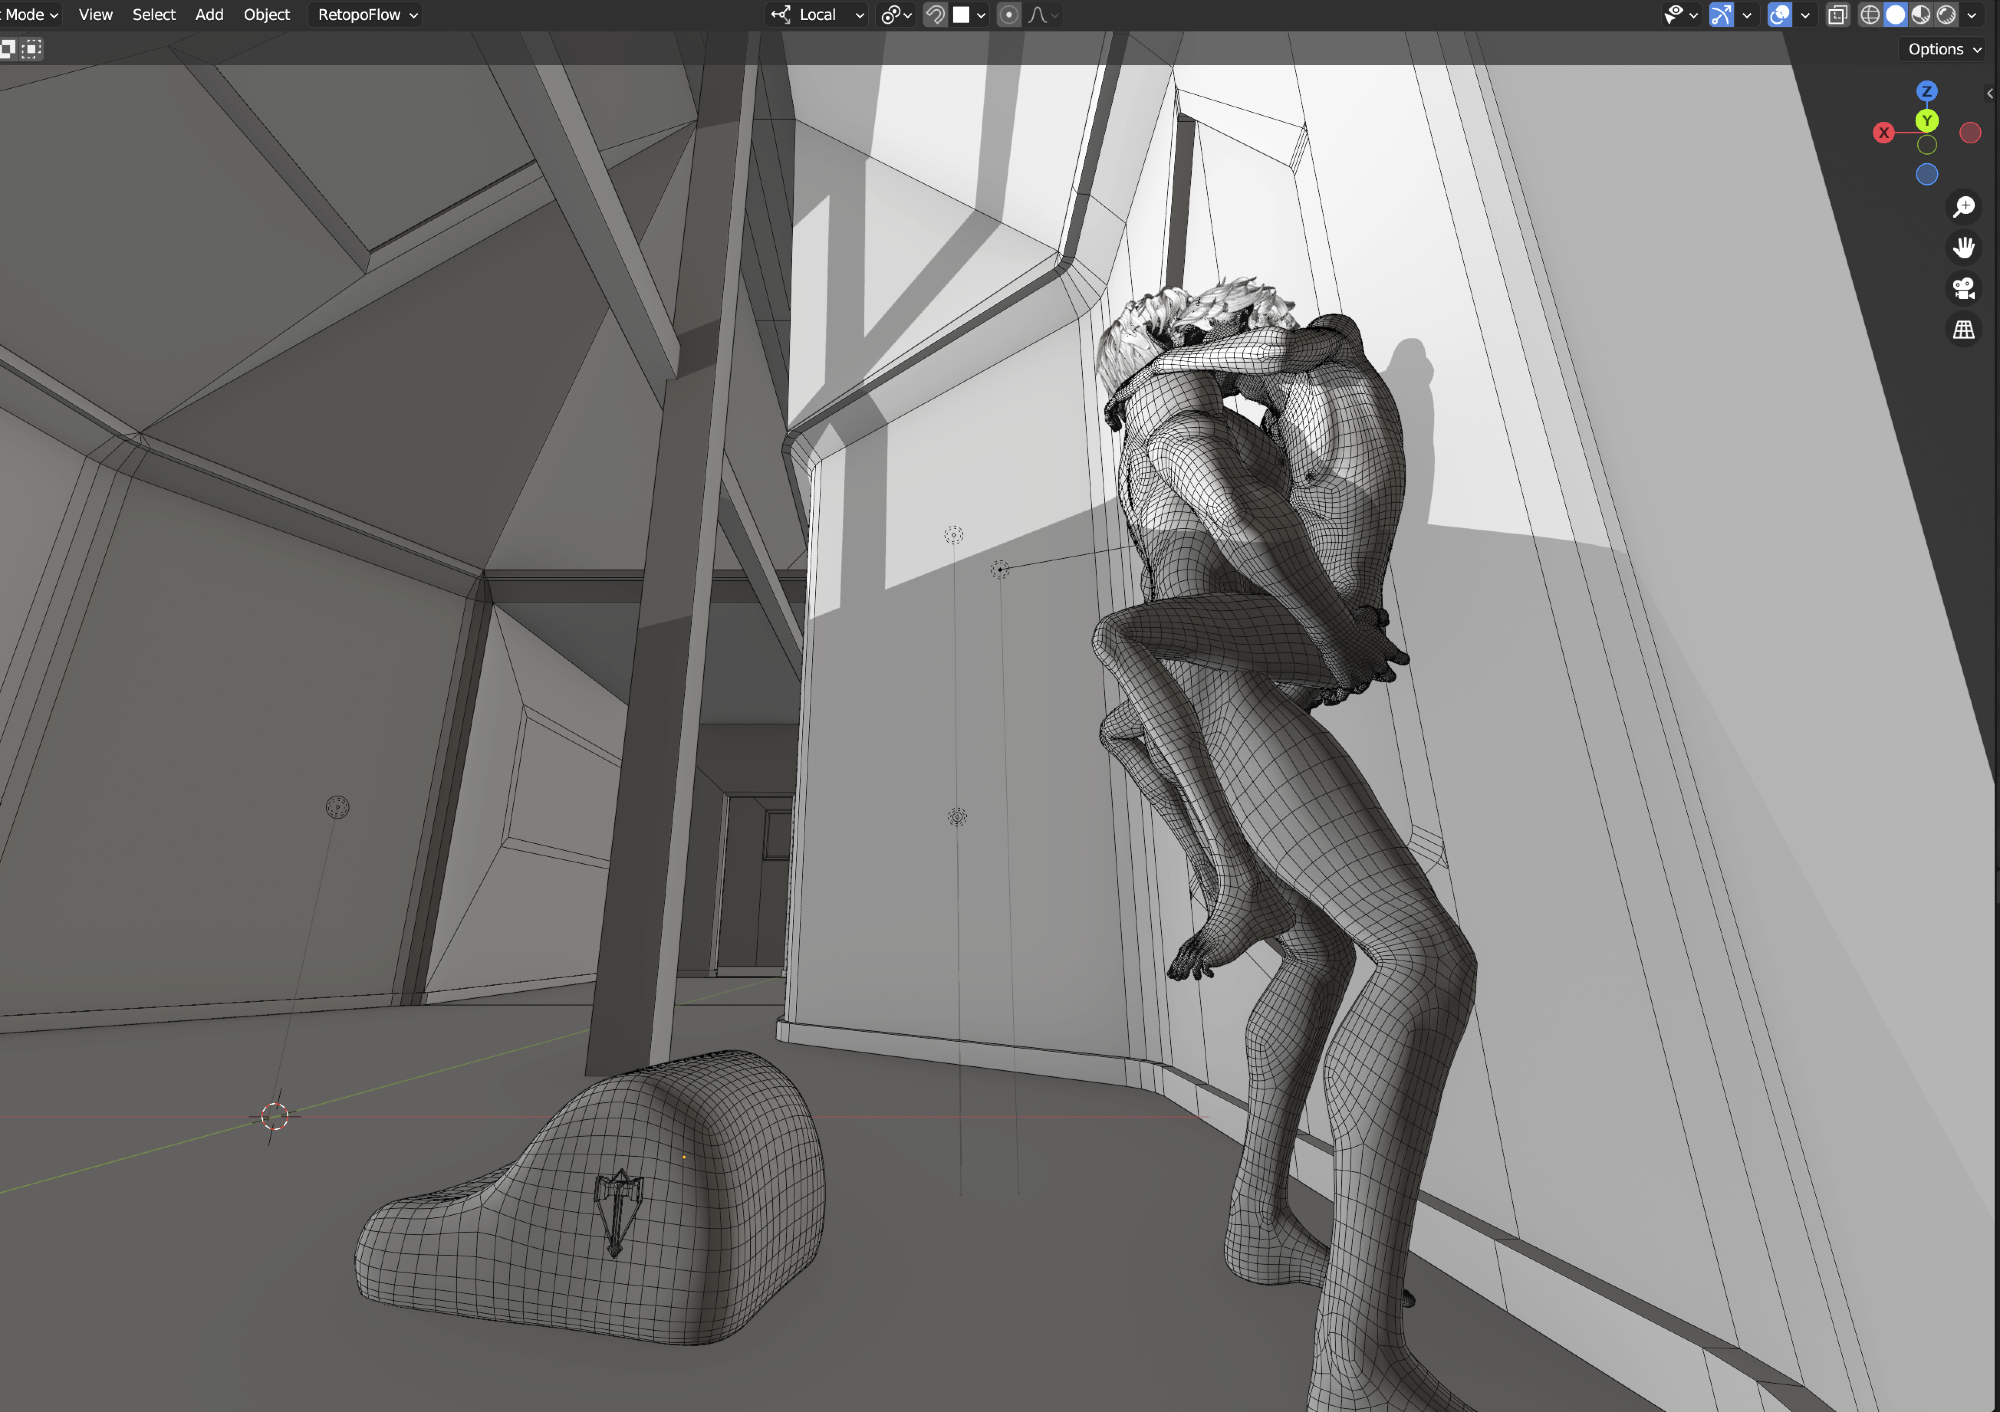Viewport: 2000px width, 1412px height.
Task: Toggle show gizmo icon
Action: coord(1721,15)
